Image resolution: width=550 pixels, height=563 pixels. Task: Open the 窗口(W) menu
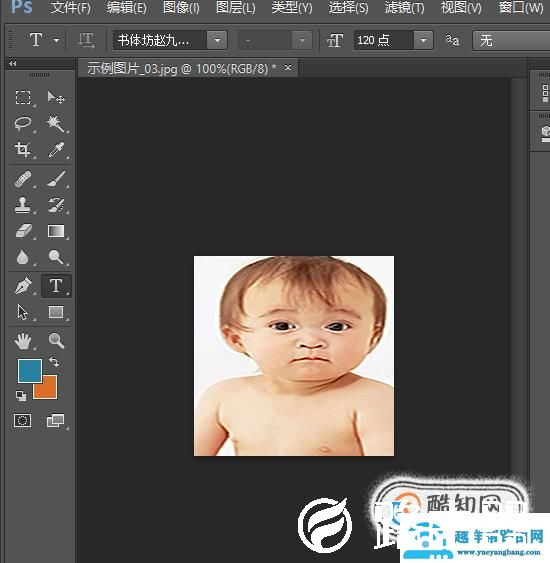pyautogui.click(x=521, y=8)
